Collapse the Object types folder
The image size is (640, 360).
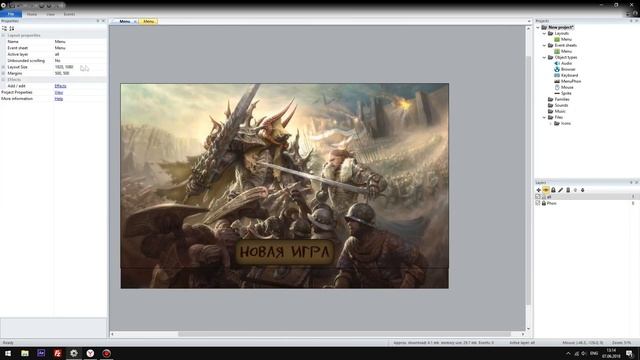(x=544, y=58)
